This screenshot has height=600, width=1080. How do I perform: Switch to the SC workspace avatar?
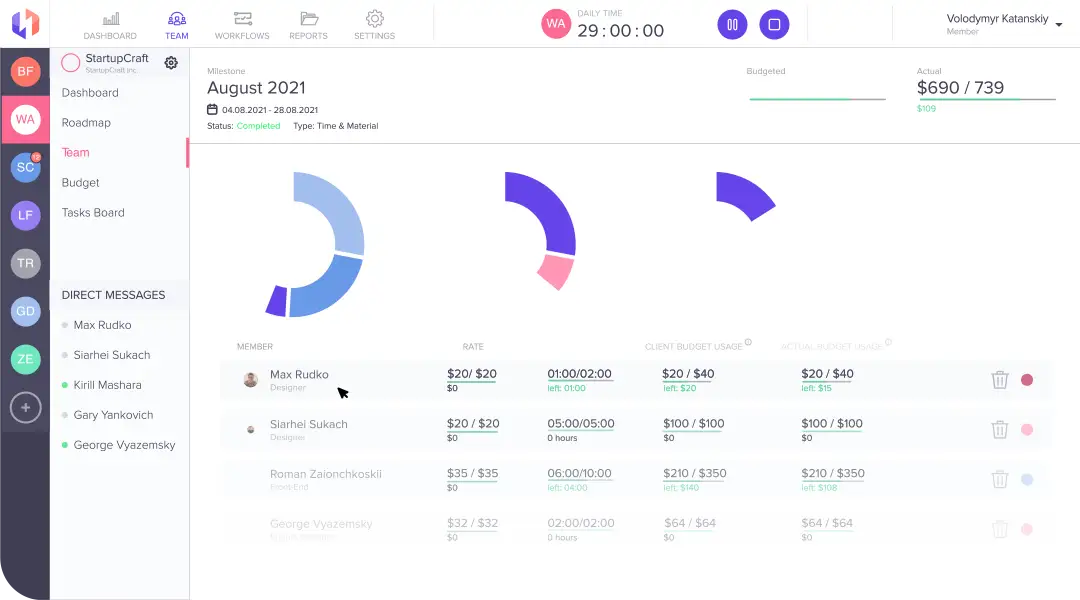pos(26,167)
